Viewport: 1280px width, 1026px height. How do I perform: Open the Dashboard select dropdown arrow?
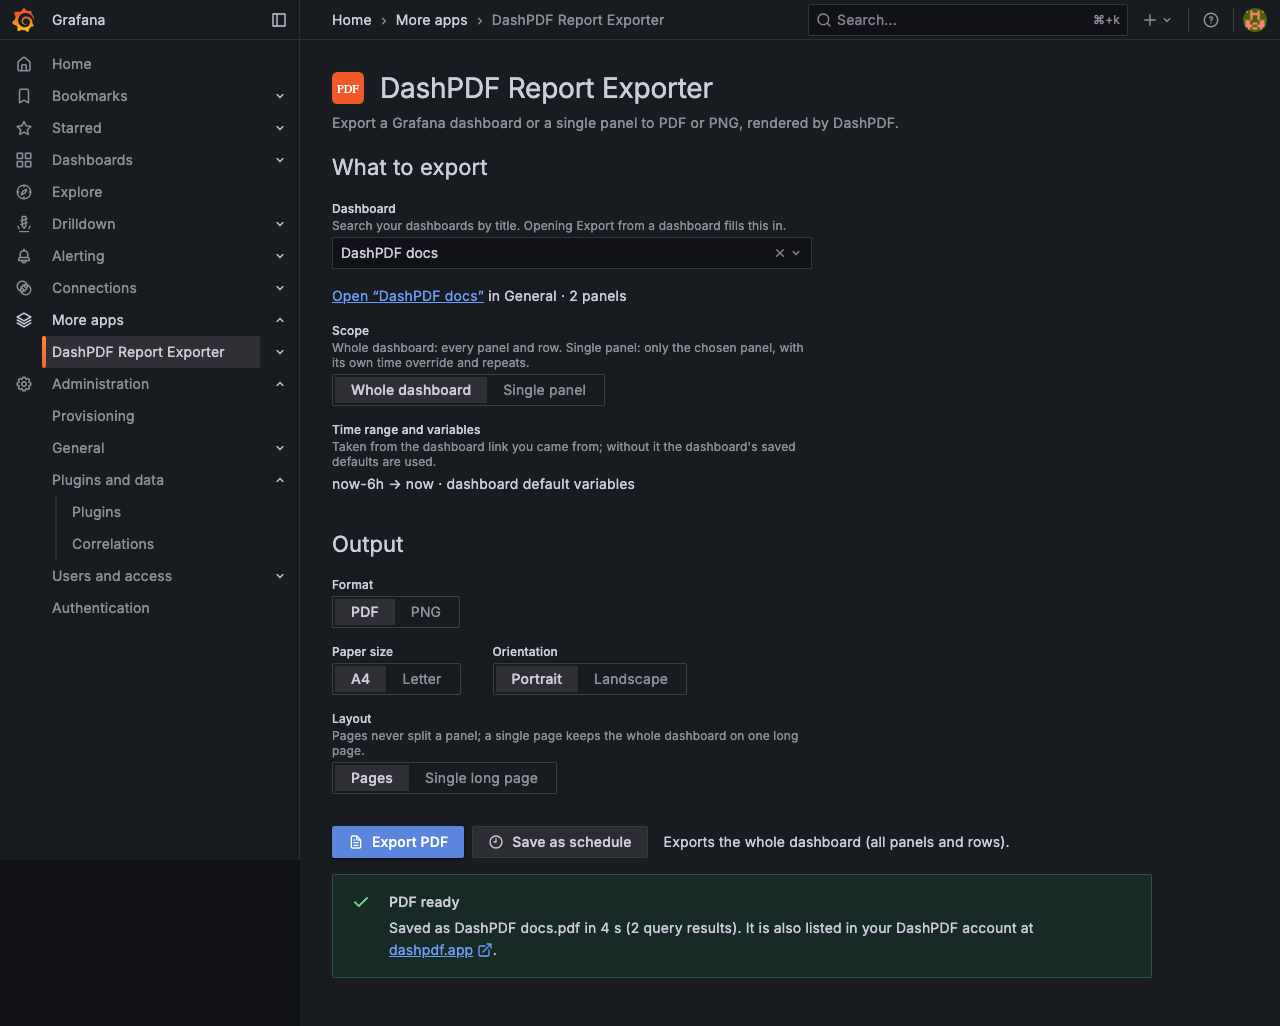click(796, 253)
